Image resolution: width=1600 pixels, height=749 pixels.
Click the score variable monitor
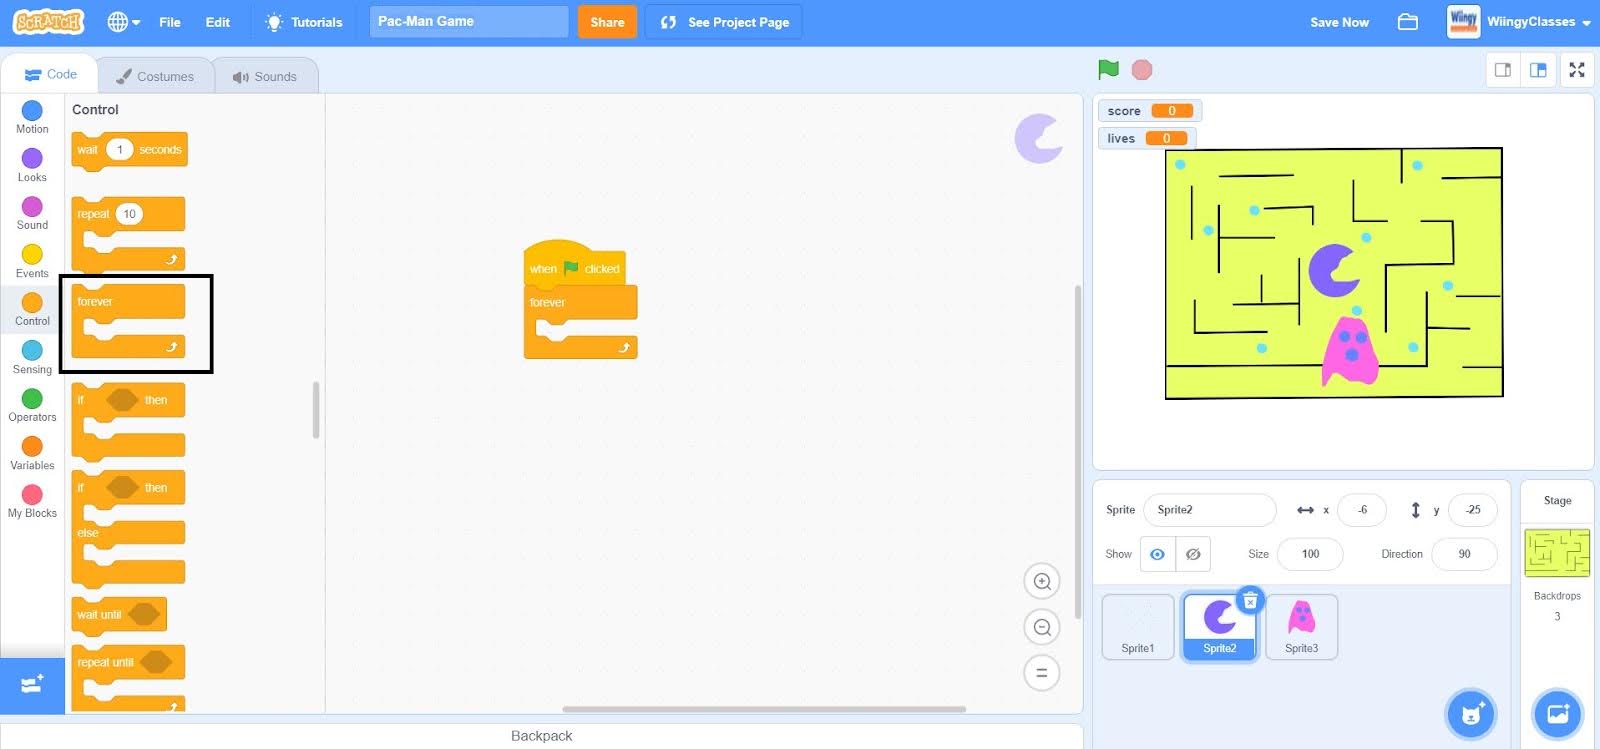pos(1149,111)
